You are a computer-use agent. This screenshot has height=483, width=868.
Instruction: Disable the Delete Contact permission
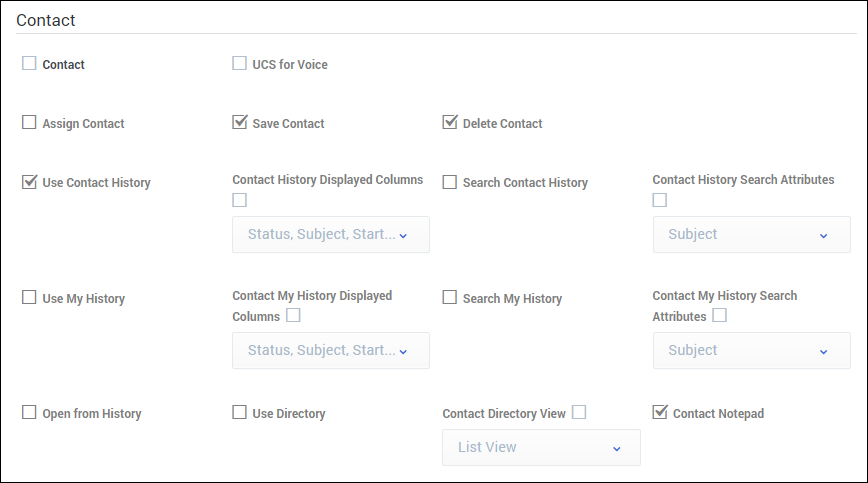[449, 123]
